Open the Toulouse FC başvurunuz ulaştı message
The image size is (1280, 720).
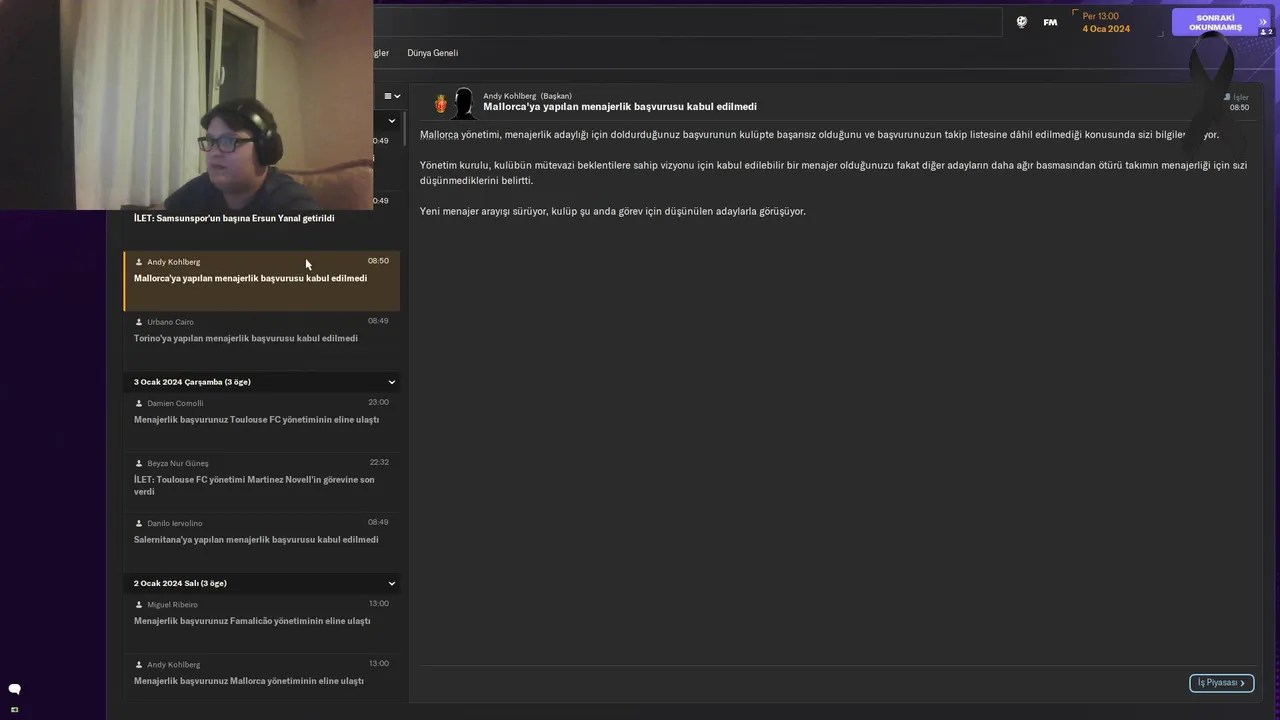262,421
